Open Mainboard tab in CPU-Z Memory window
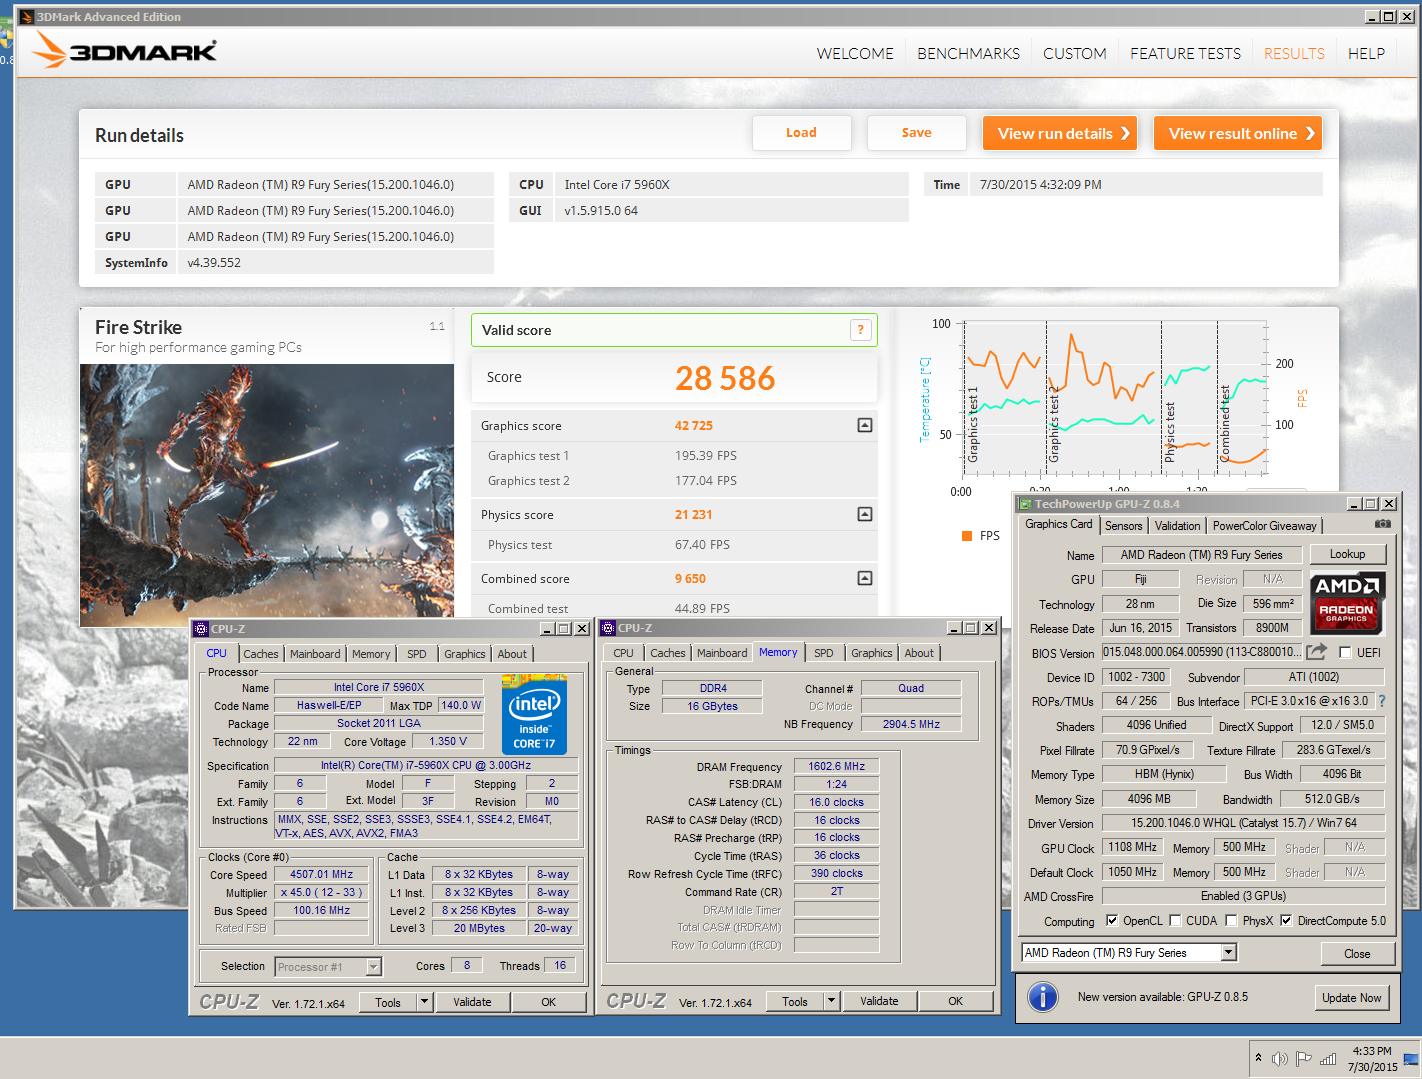This screenshot has height=1079, width=1422. pos(722,653)
